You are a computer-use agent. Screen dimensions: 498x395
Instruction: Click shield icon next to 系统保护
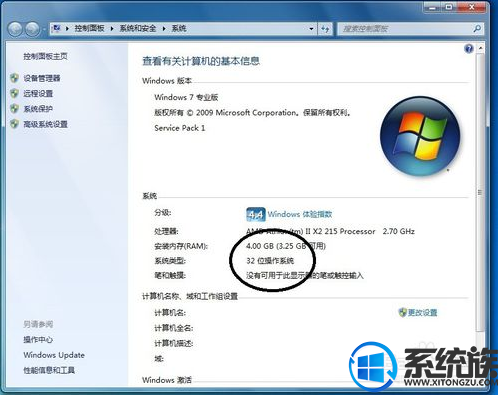[x=14, y=109]
